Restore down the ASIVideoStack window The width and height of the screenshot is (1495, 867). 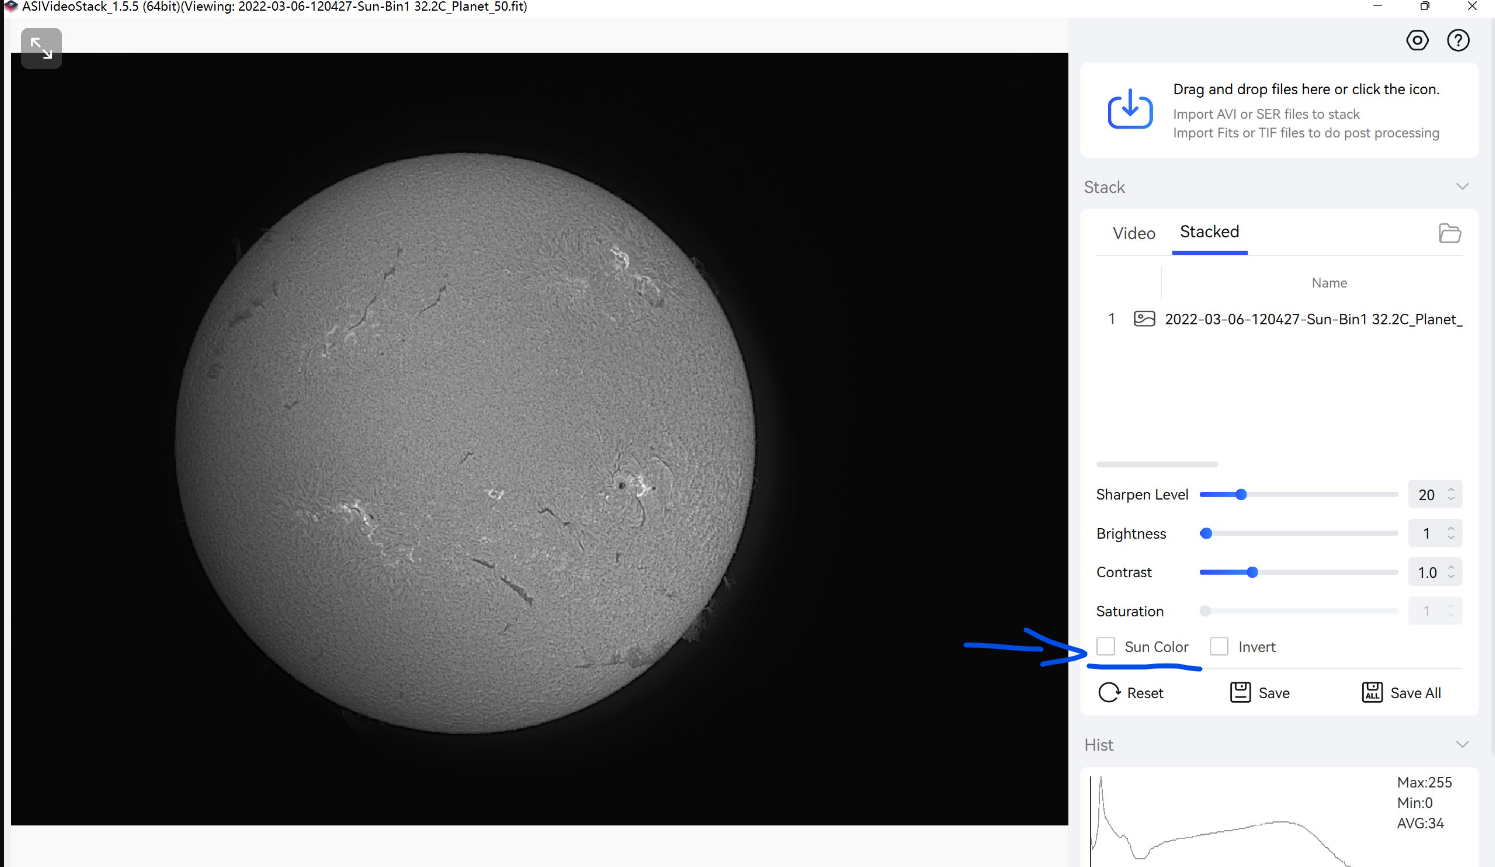click(1424, 6)
